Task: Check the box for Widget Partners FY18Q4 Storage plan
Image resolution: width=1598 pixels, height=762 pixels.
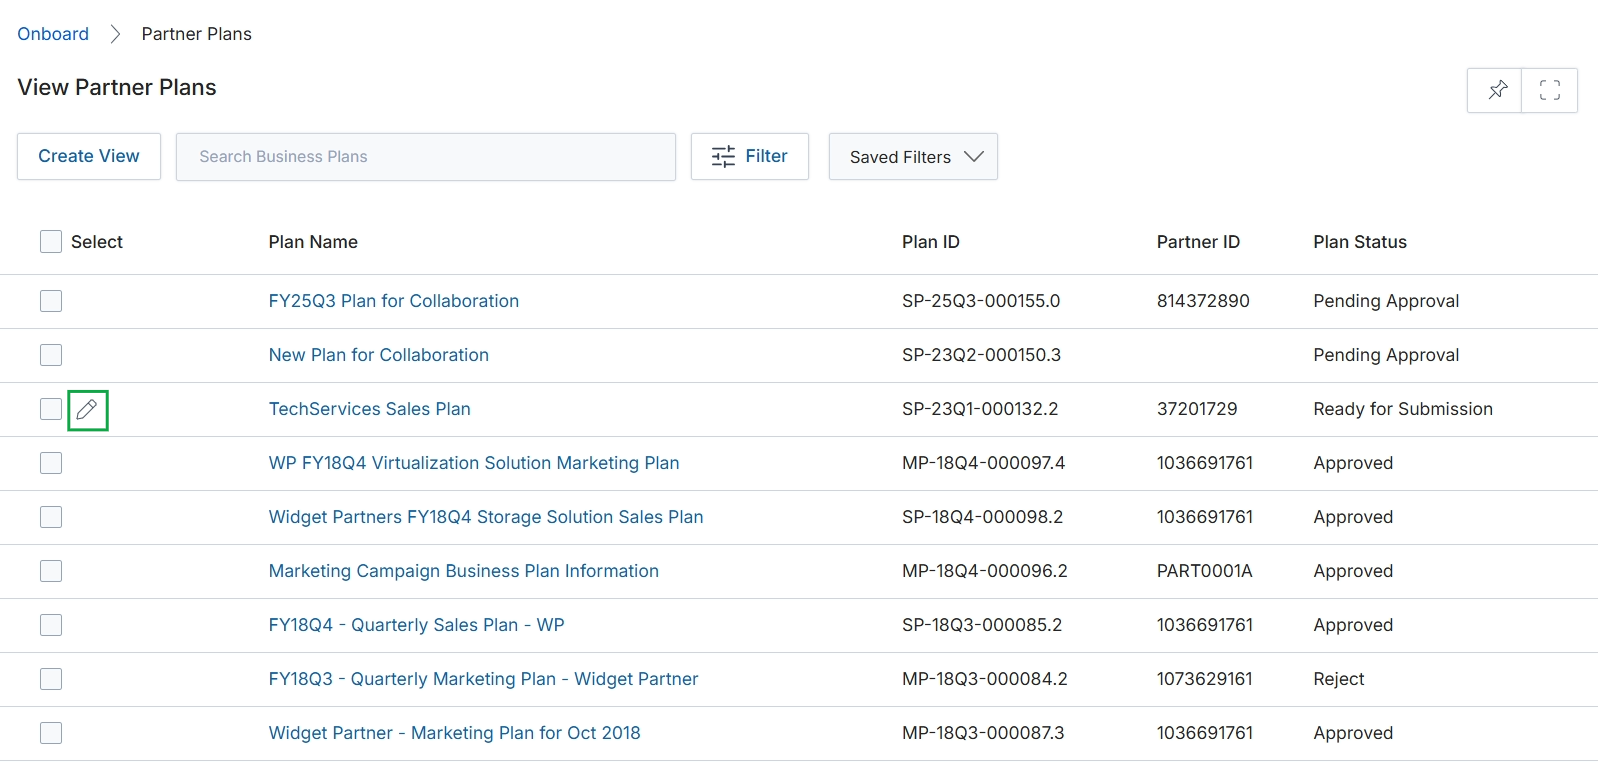Action: (51, 517)
